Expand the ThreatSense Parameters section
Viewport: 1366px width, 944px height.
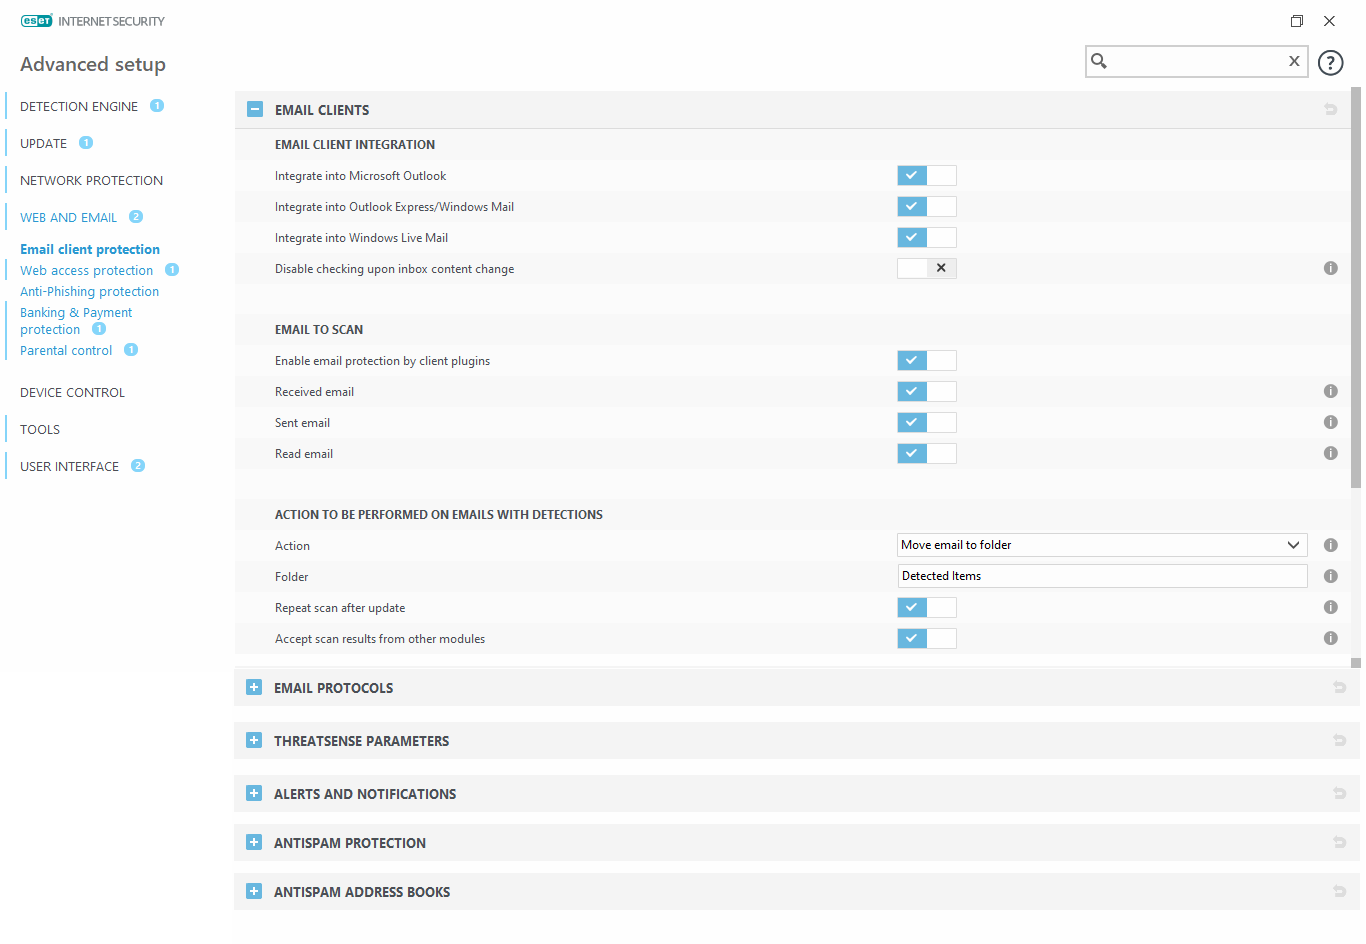click(254, 740)
